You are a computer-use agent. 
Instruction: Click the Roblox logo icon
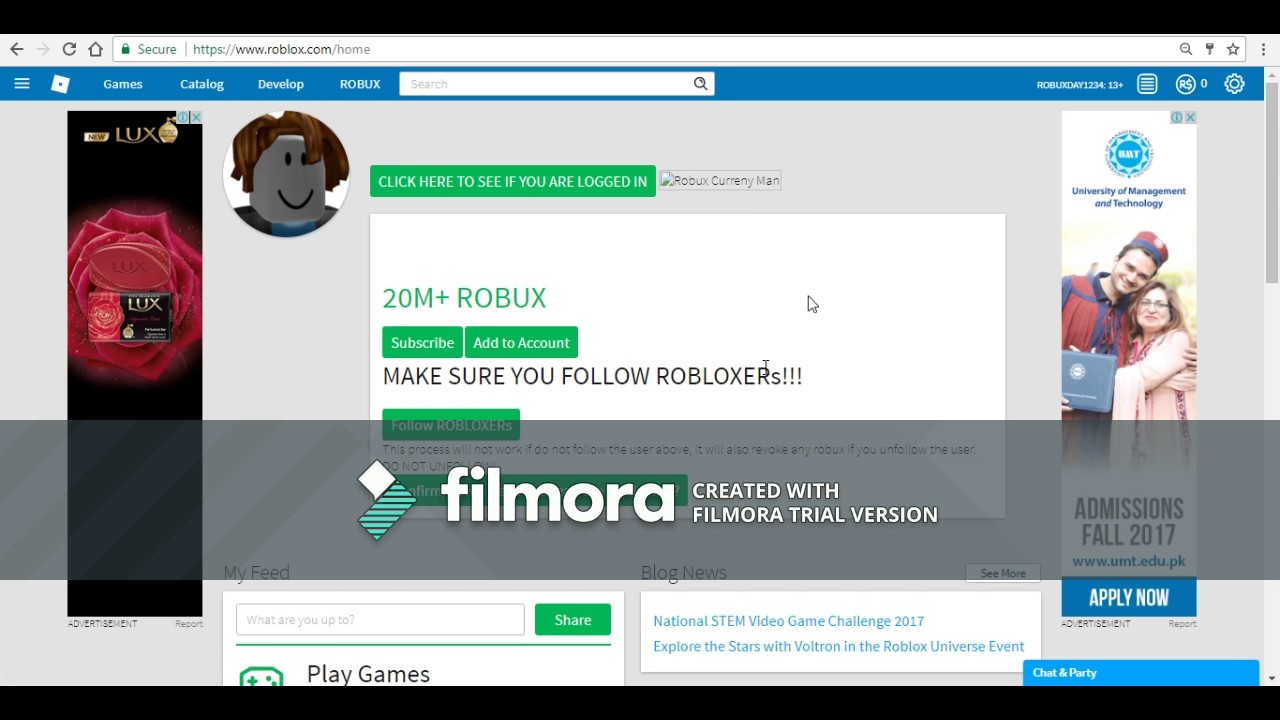click(60, 84)
